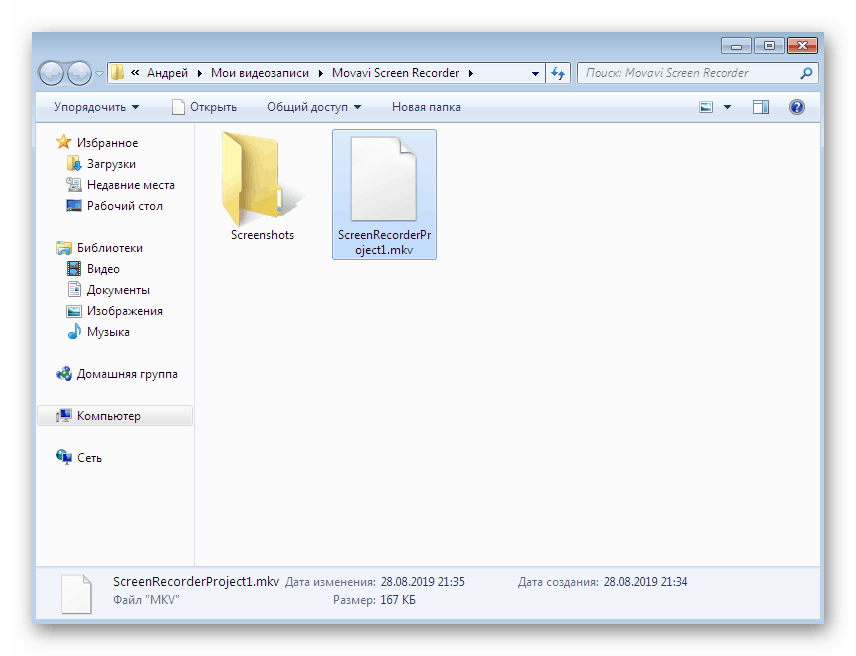
Task: Click Дата создания value 28.08.2019 21:34
Action: click(645, 582)
